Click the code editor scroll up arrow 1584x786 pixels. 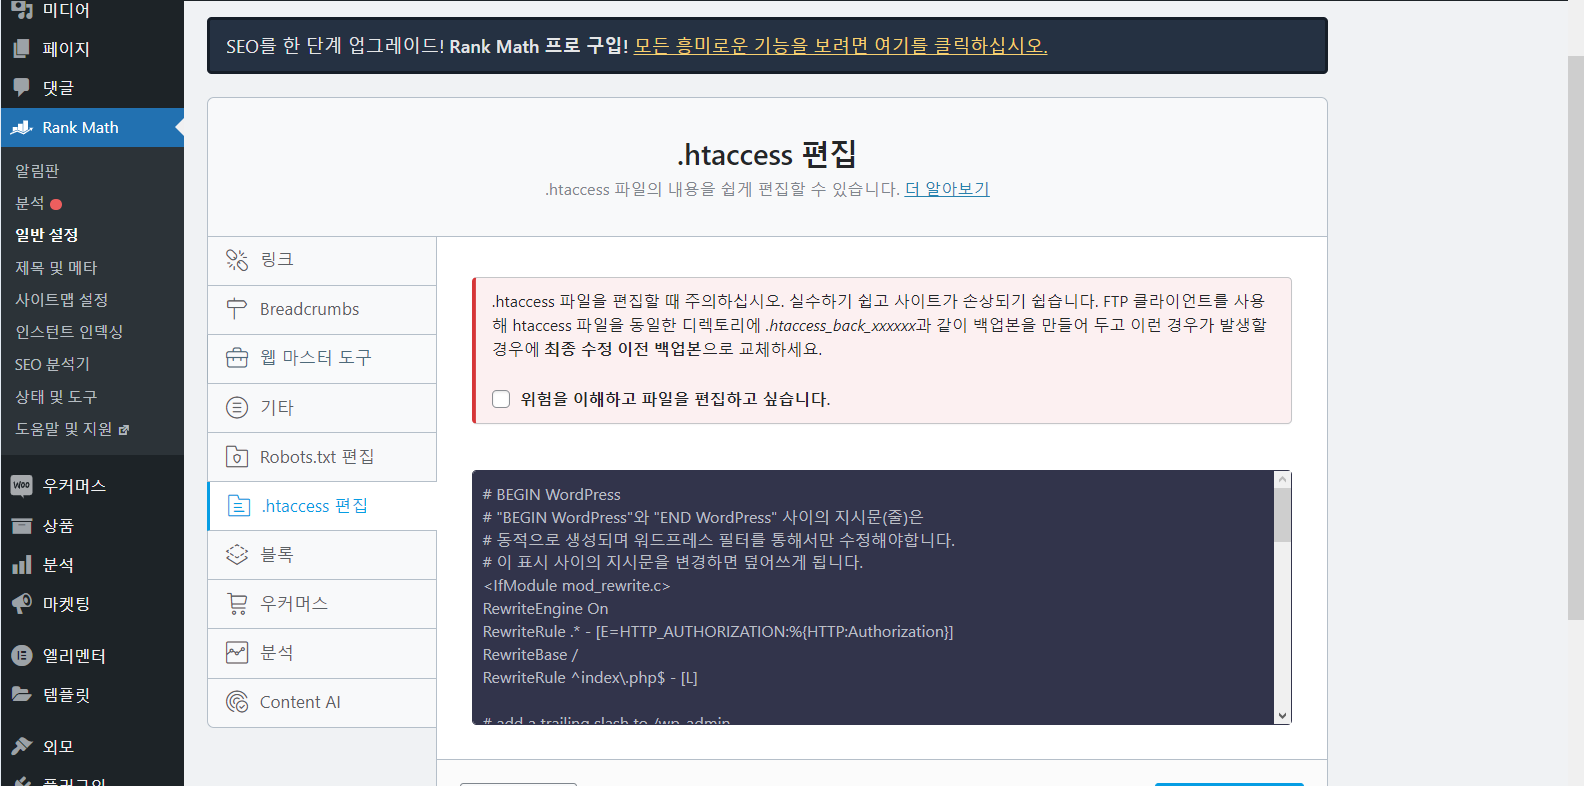tap(1283, 480)
